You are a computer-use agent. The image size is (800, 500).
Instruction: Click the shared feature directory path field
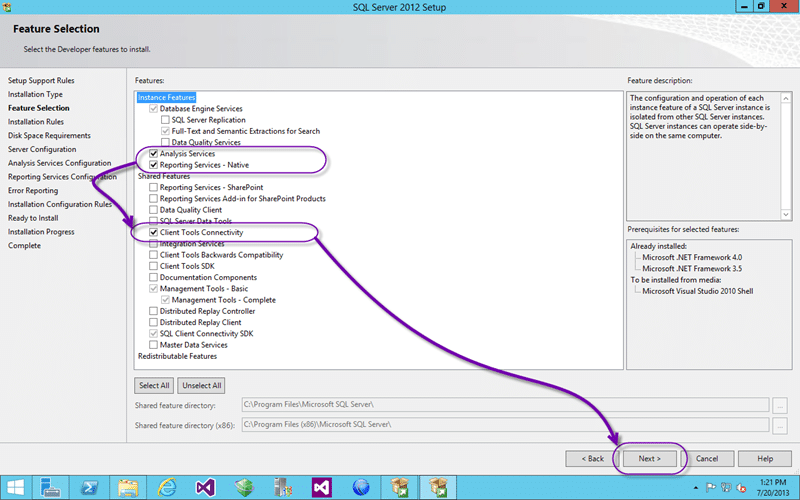coord(505,405)
